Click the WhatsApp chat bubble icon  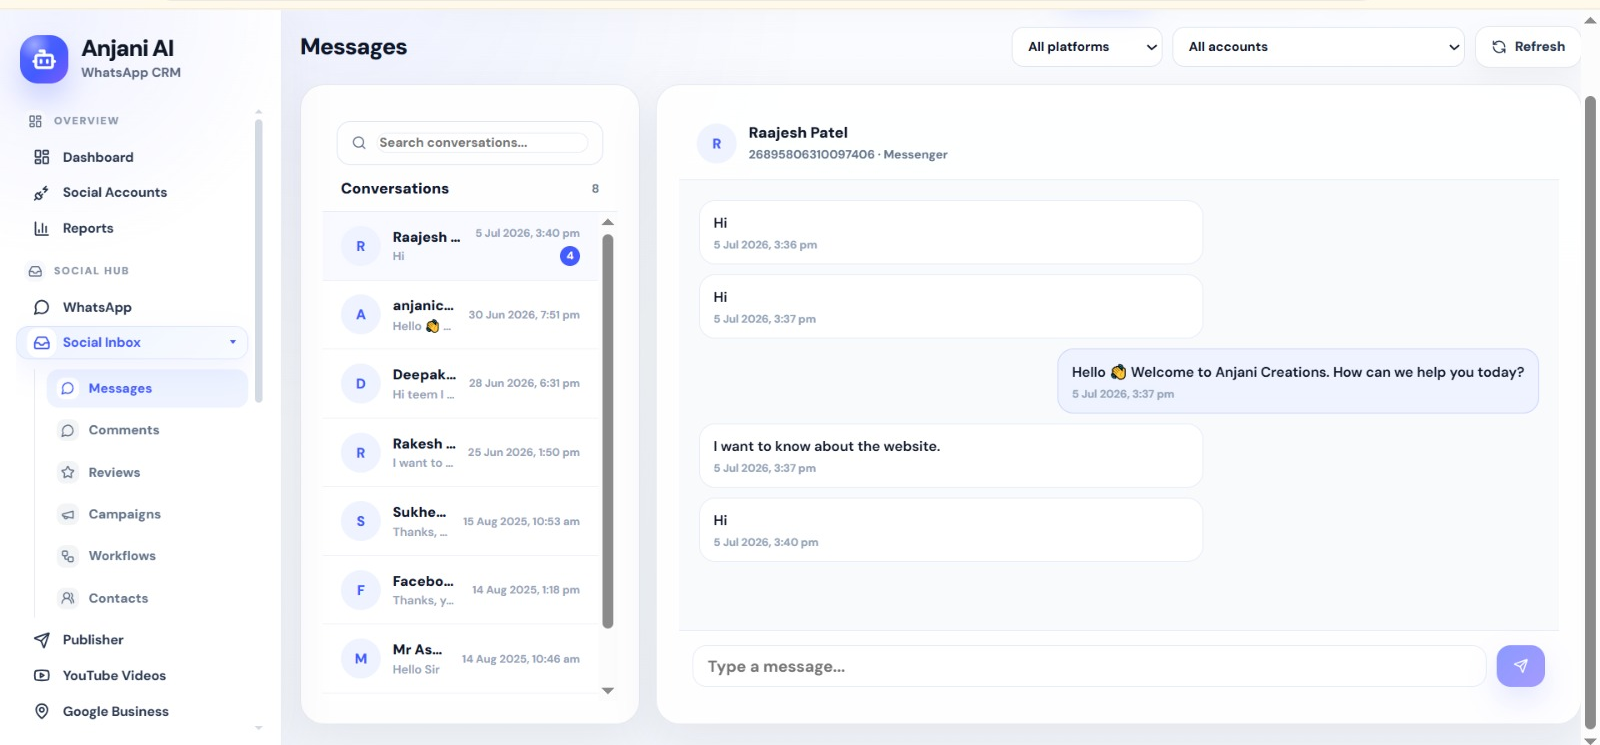coord(41,307)
